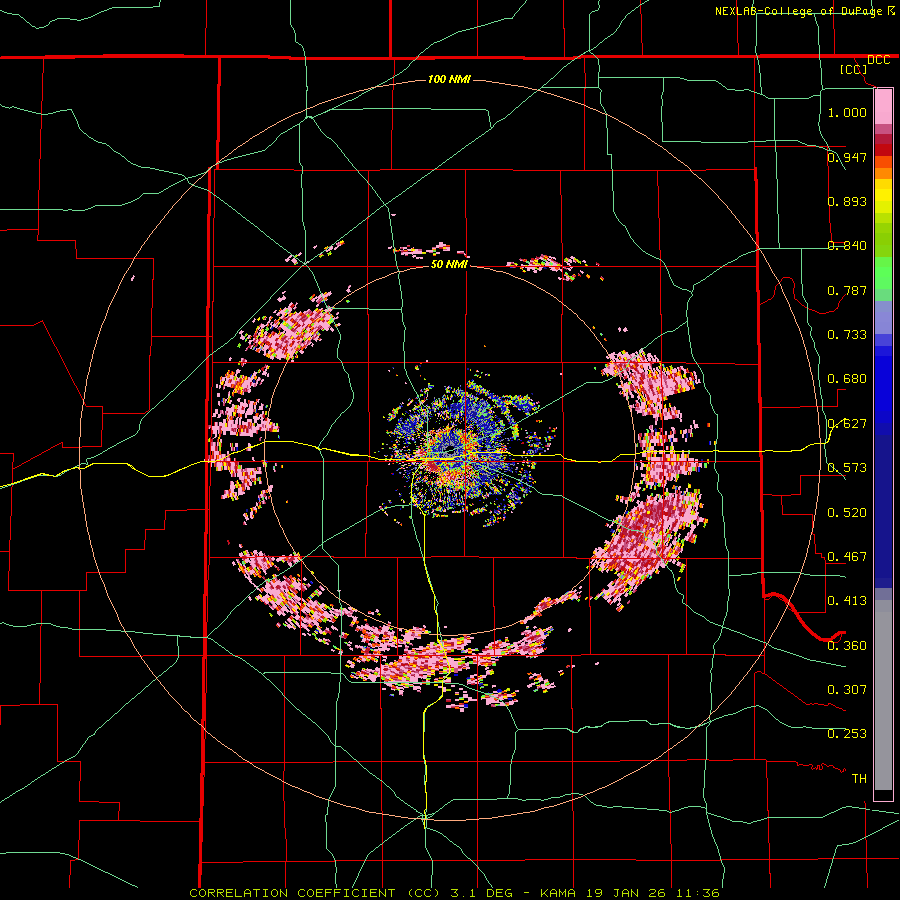Image resolution: width=900 pixels, height=900 pixels.
Task: Click the "TH" threshold label in legend
Action: 859,778
